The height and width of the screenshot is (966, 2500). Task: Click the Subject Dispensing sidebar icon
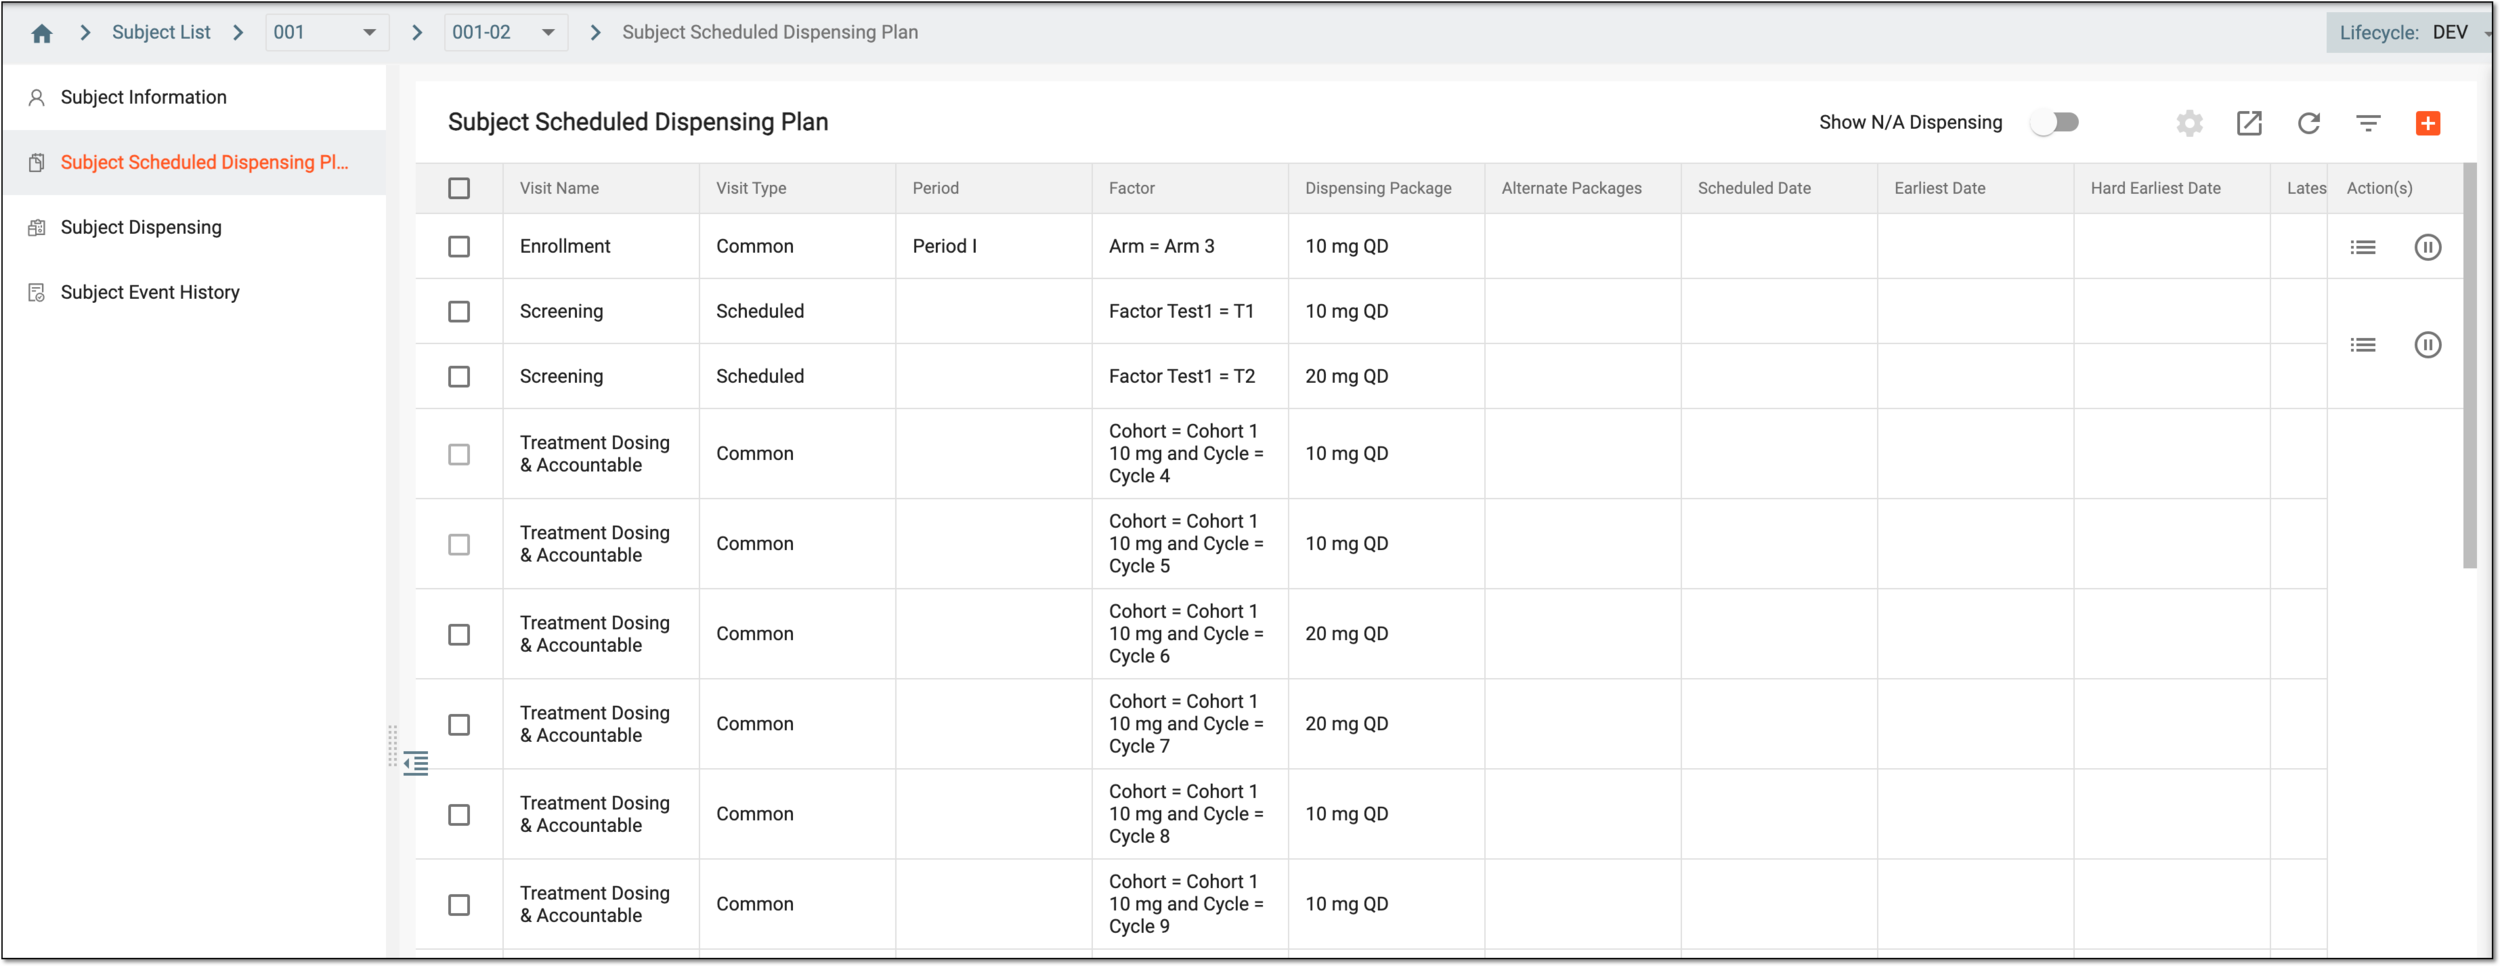coord(37,227)
